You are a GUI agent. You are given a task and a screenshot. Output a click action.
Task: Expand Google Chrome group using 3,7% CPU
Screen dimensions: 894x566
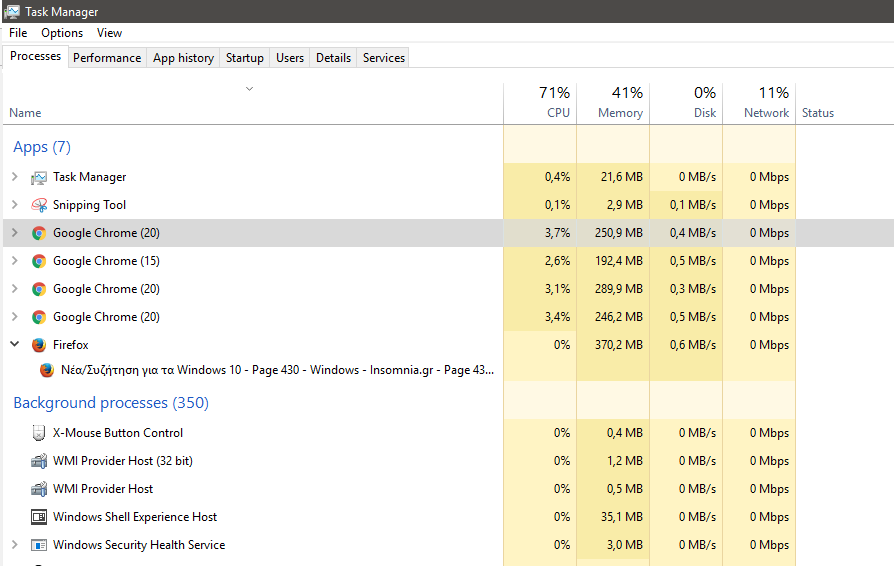pyautogui.click(x=15, y=233)
